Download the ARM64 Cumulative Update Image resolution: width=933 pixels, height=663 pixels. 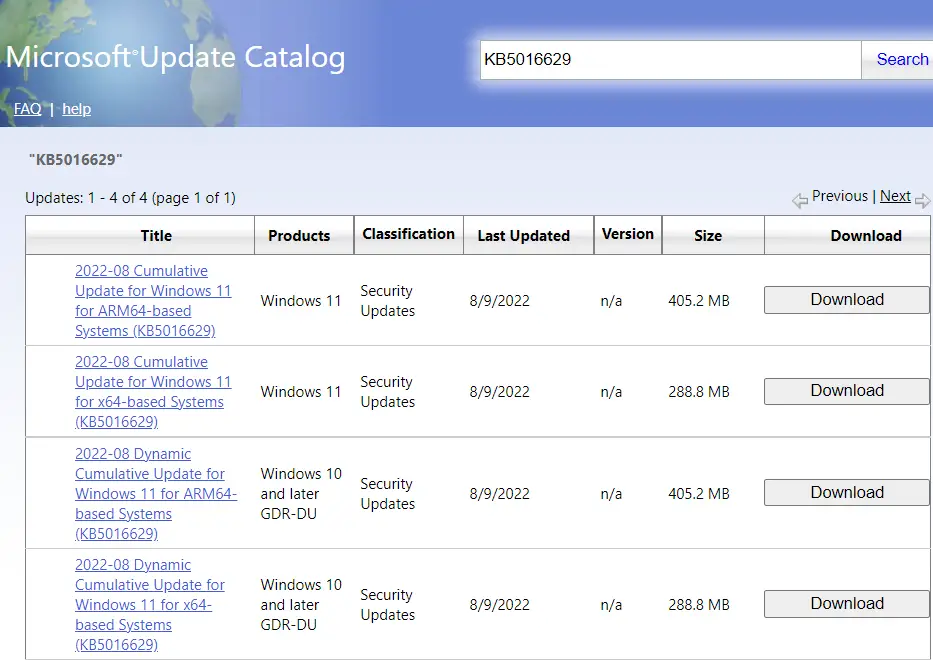point(846,299)
